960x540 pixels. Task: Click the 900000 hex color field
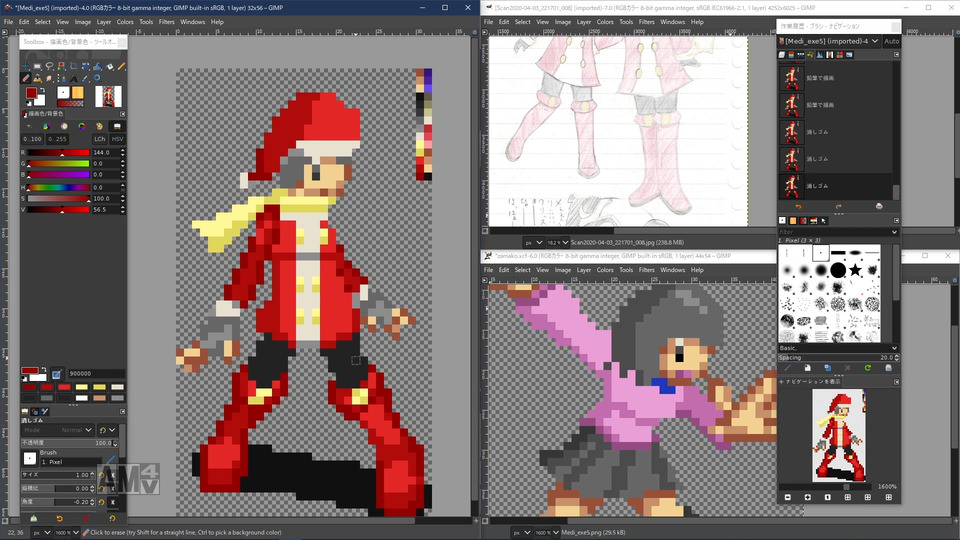[97, 373]
